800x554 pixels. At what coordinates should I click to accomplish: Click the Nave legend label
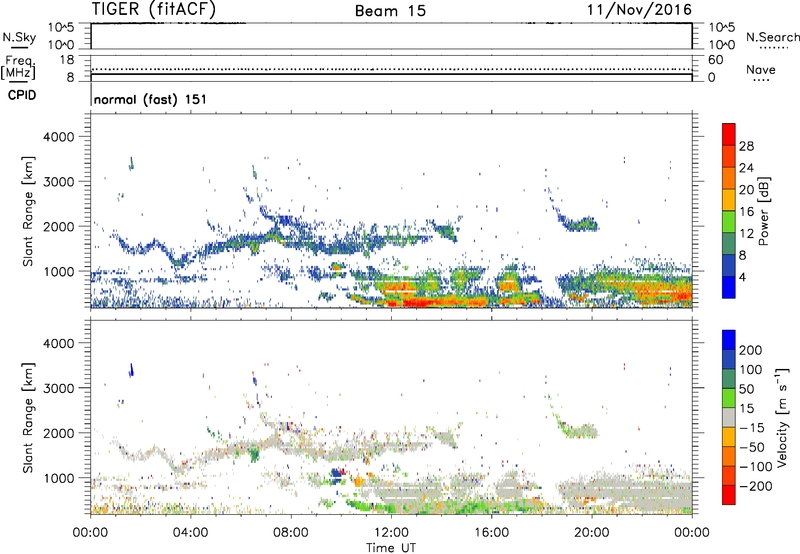(761, 69)
